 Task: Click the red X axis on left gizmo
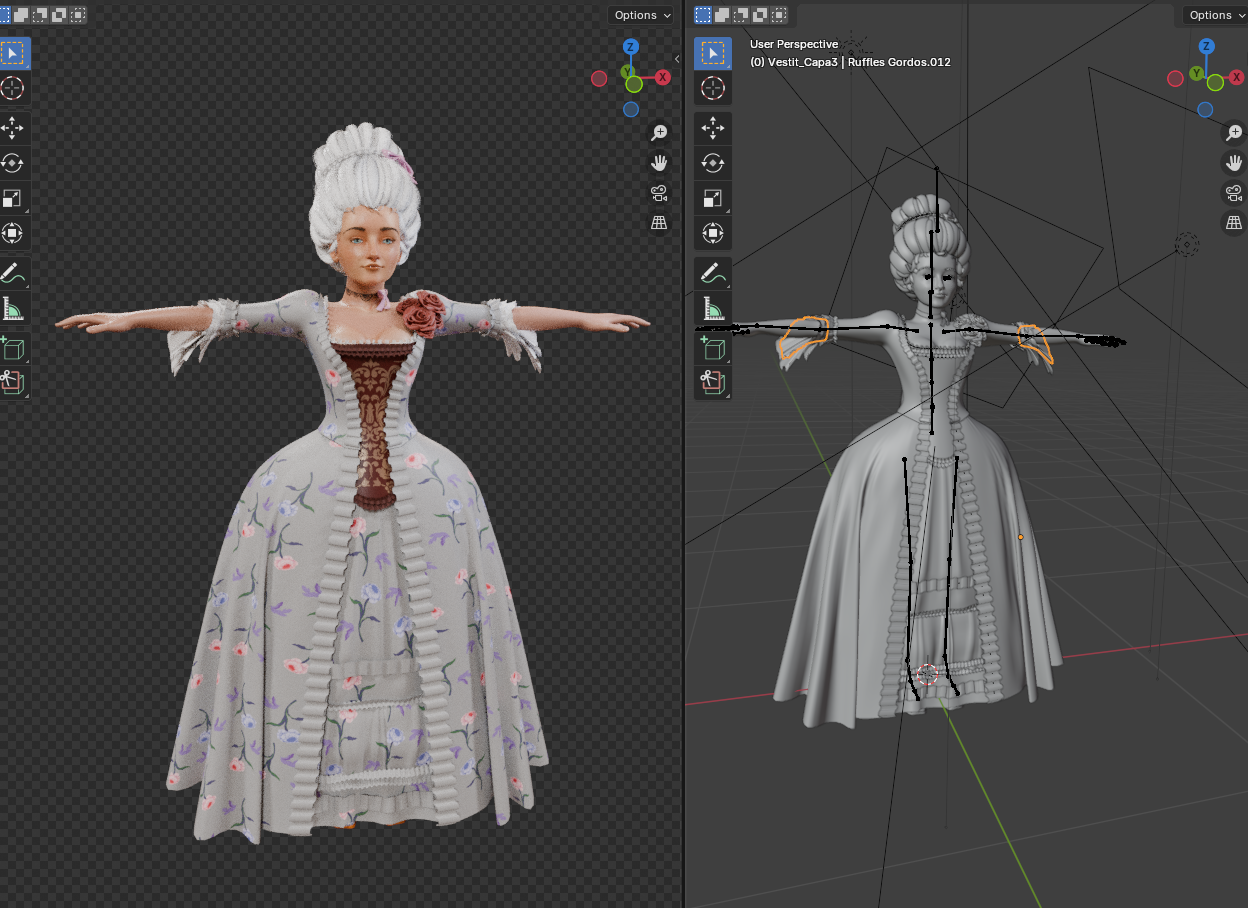pyautogui.click(x=662, y=78)
